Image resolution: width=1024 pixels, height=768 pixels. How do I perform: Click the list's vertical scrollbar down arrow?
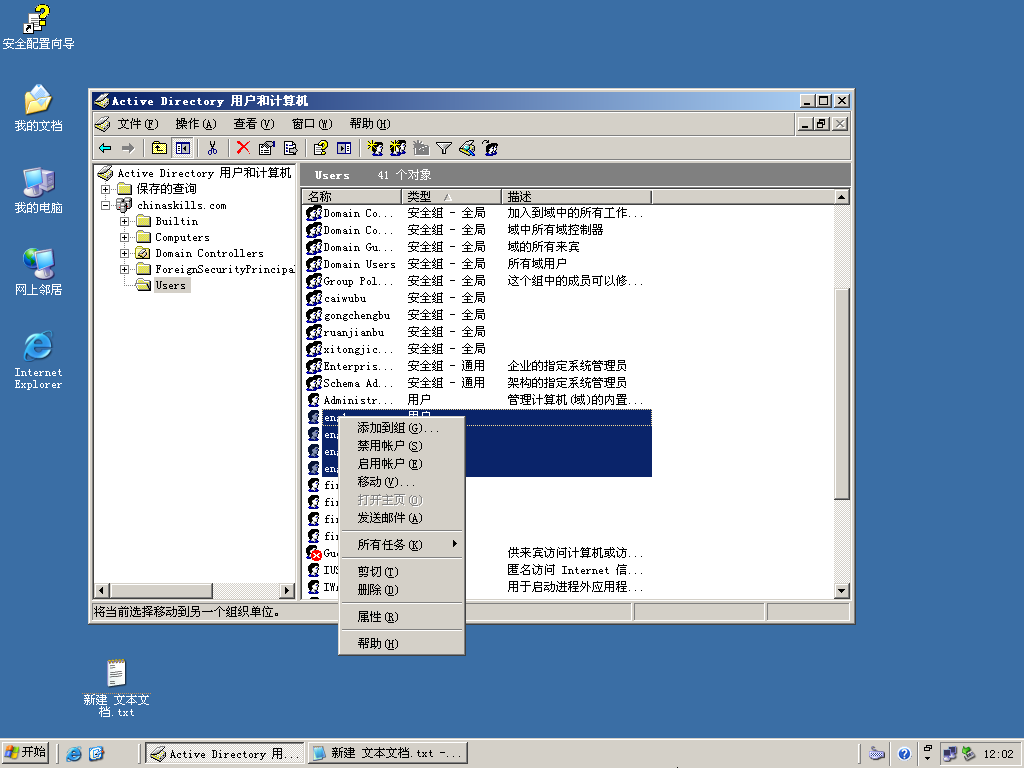[x=842, y=590]
